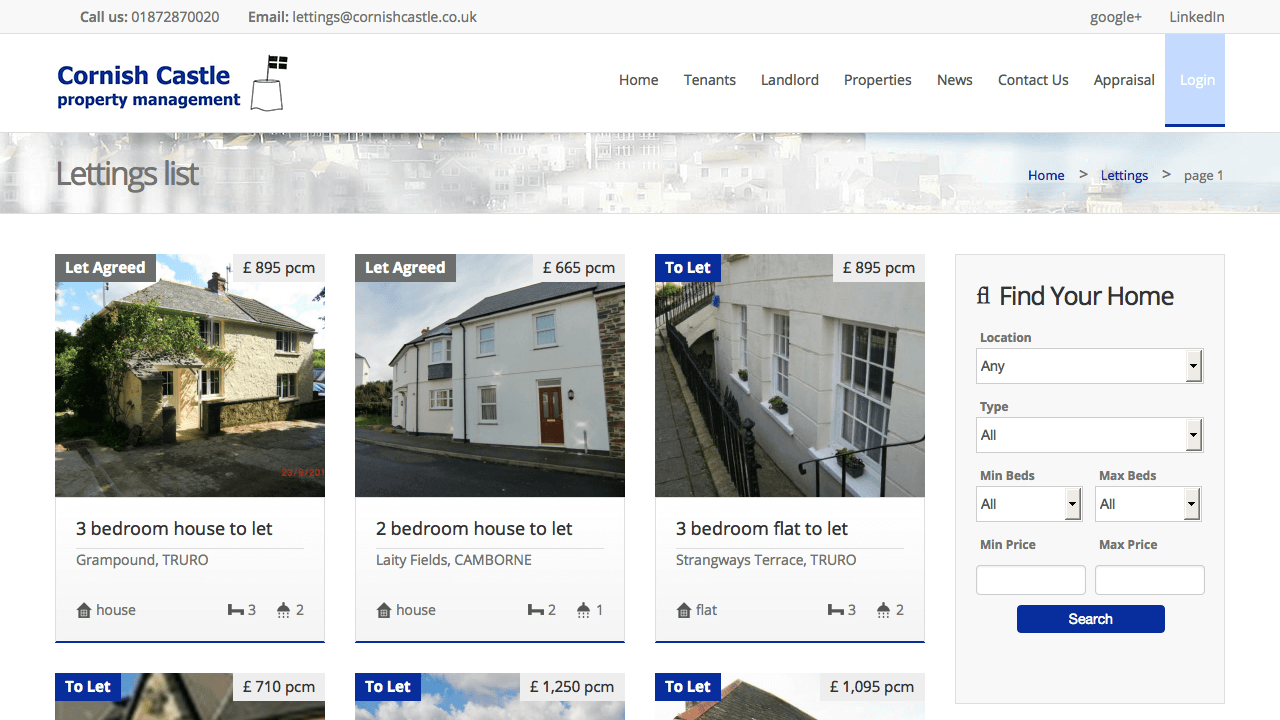This screenshot has height=720, width=1280.
Task: Expand the Min Beds dropdown
Action: point(1029,503)
